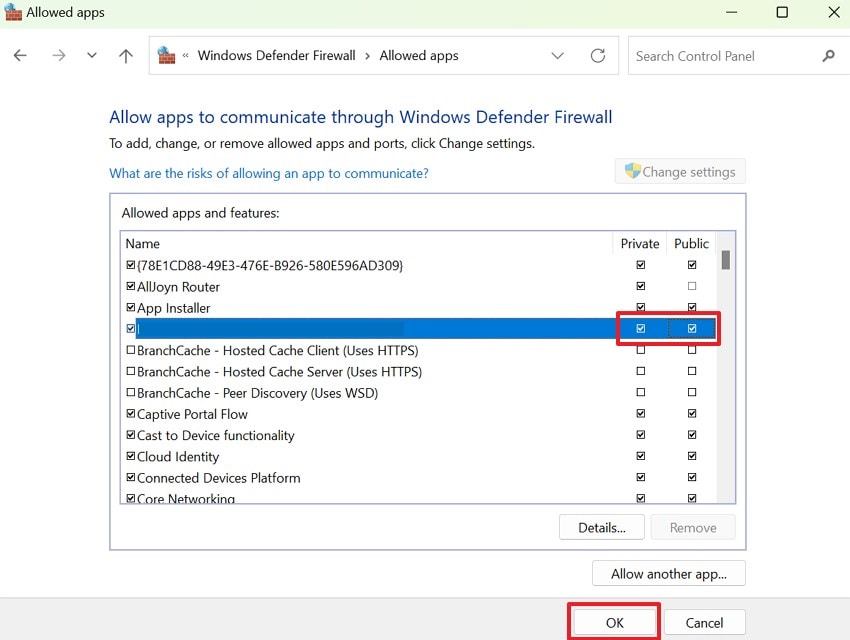Uncheck Public for Connected Devices Platform
The image size is (850, 640).
coord(692,477)
